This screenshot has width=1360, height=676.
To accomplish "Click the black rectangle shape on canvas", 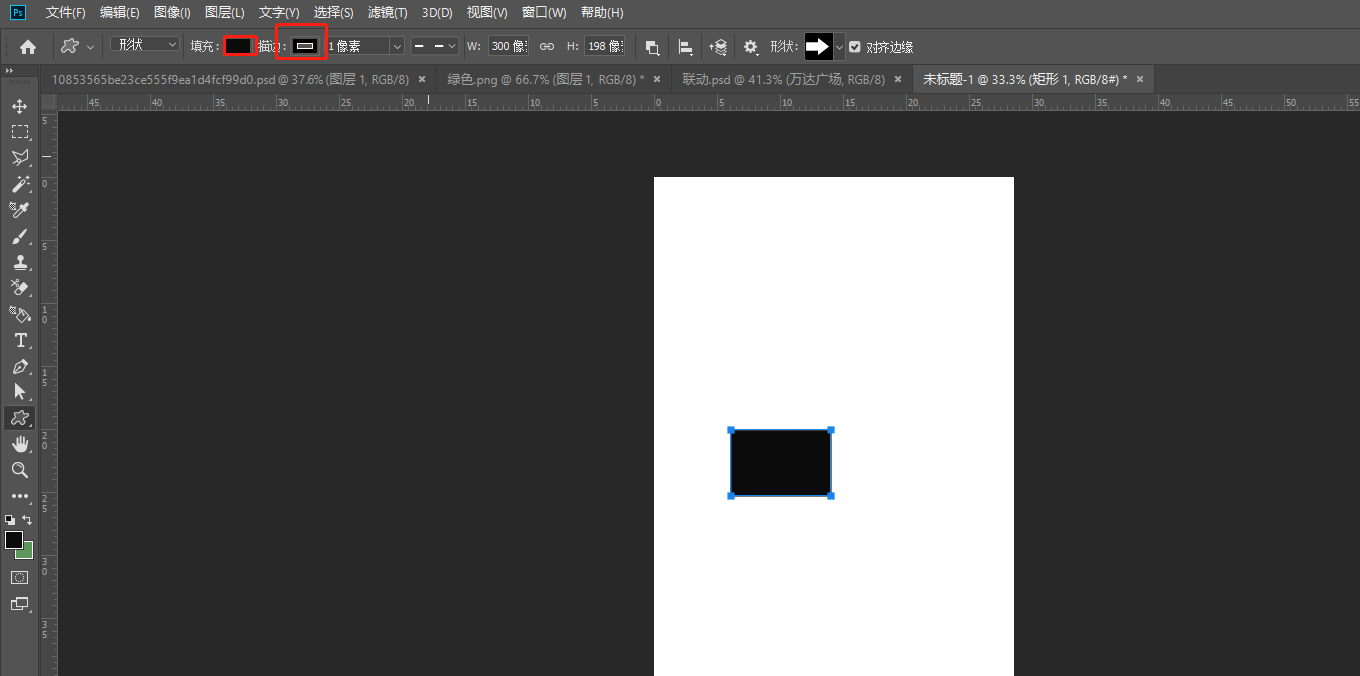I will (781, 463).
